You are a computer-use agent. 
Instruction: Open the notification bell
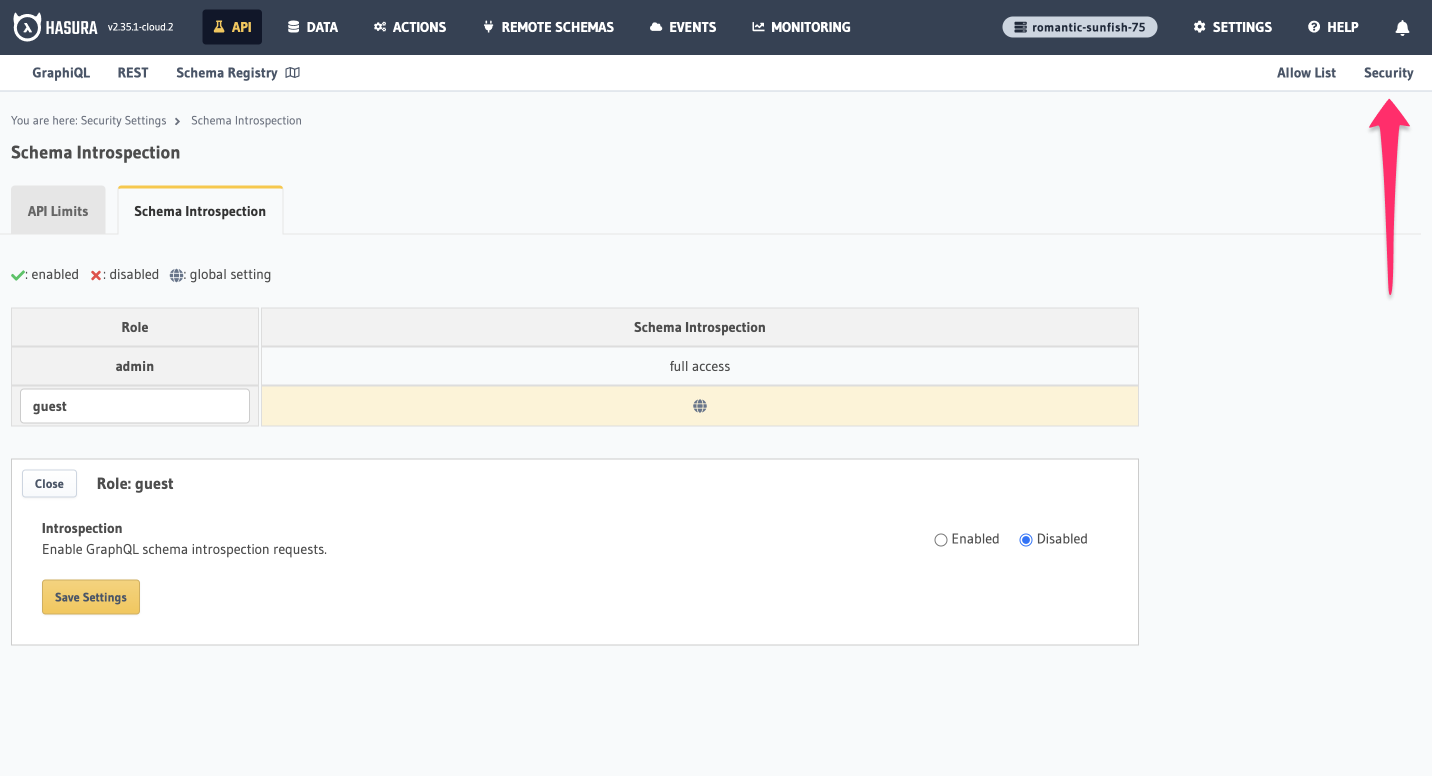coord(1401,29)
